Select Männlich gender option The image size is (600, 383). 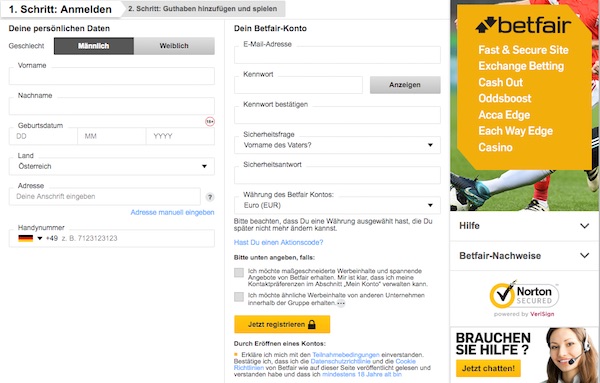(x=94, y=46)
